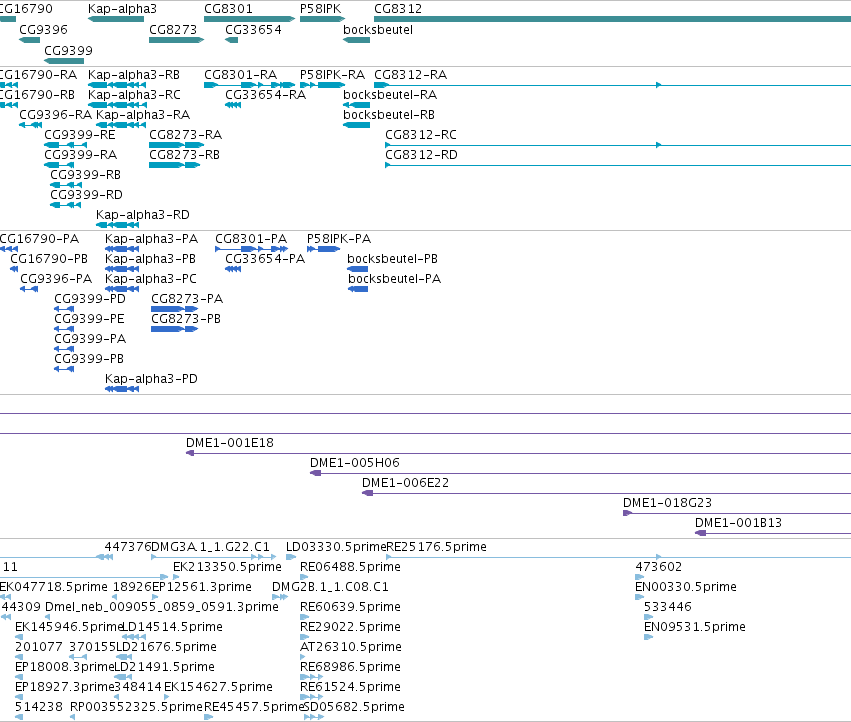Screen dimensions: 851x722
Task: Open the CG33654 gene label
Action: (253, 29)
